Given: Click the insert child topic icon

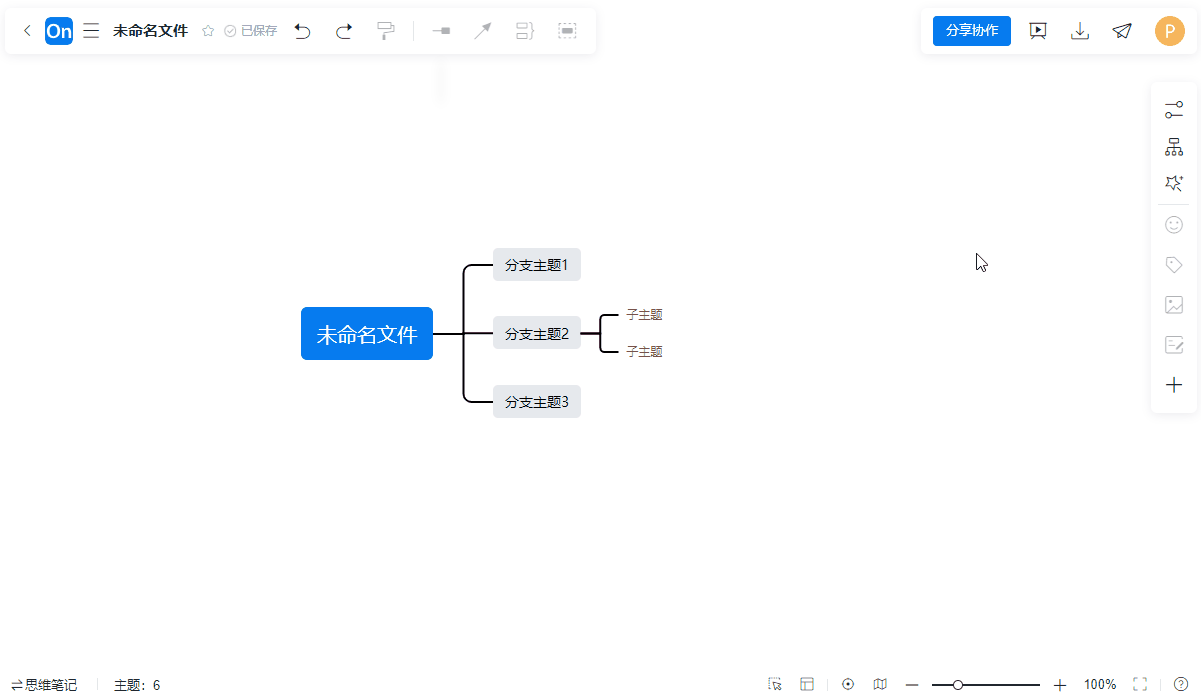Looking at the screenshot, I should [x=441, y=31].
